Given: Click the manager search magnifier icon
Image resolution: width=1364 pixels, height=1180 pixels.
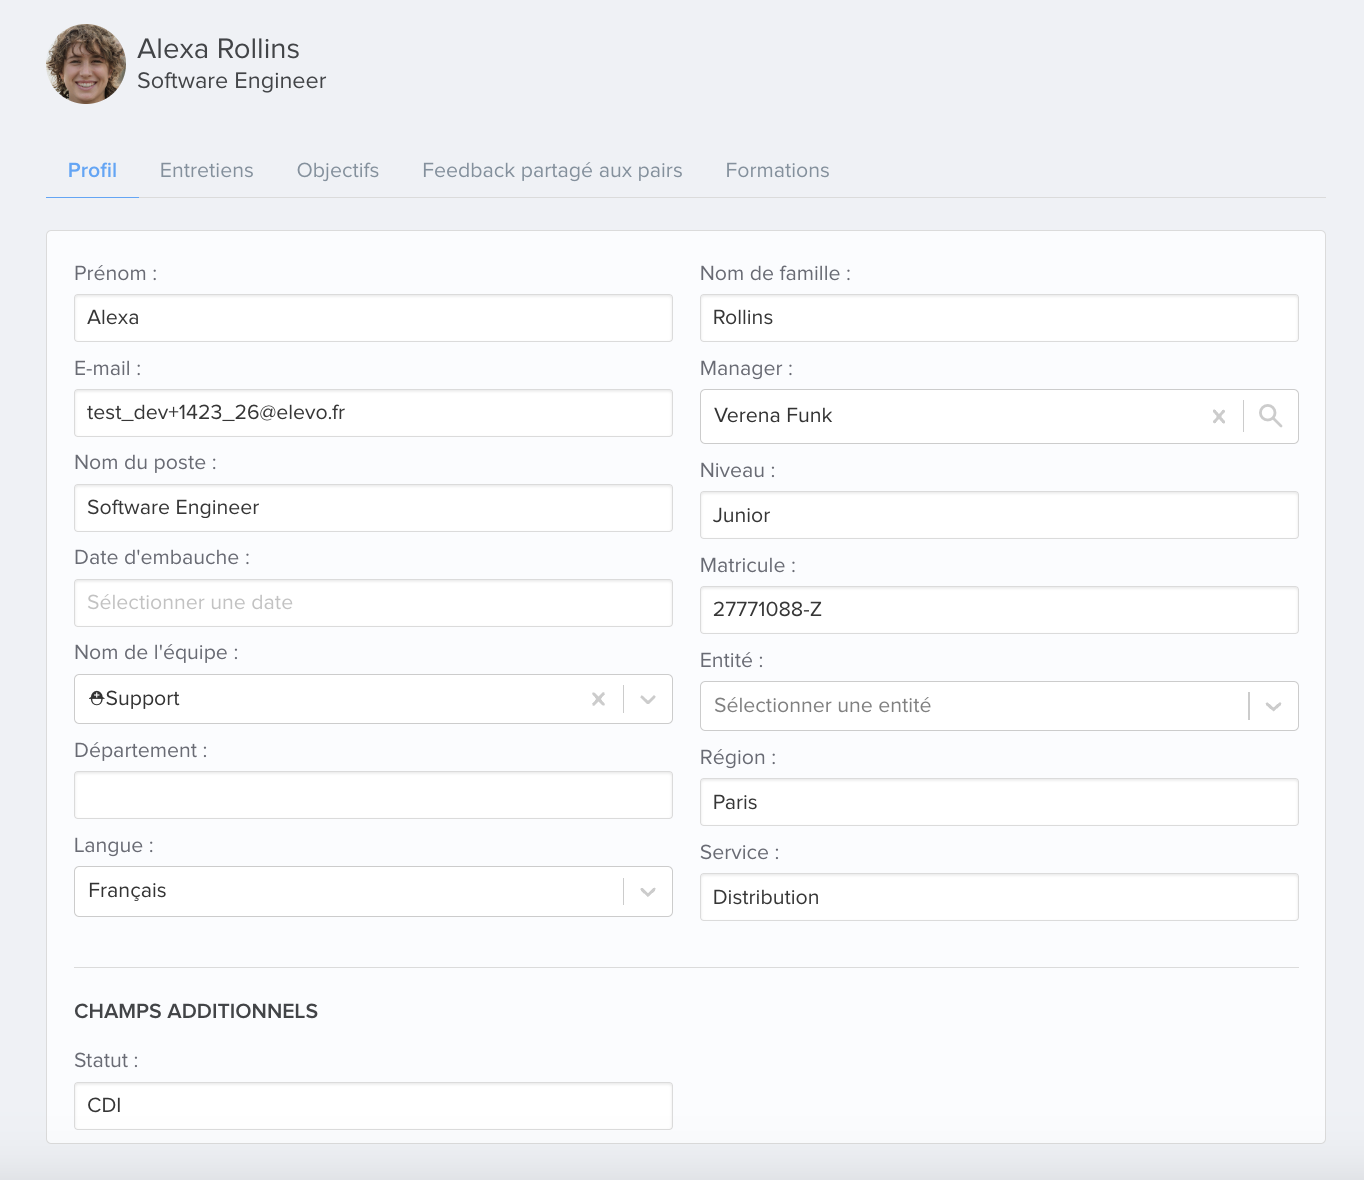Looking at the screenshot, I should [x=1270, y=416].
